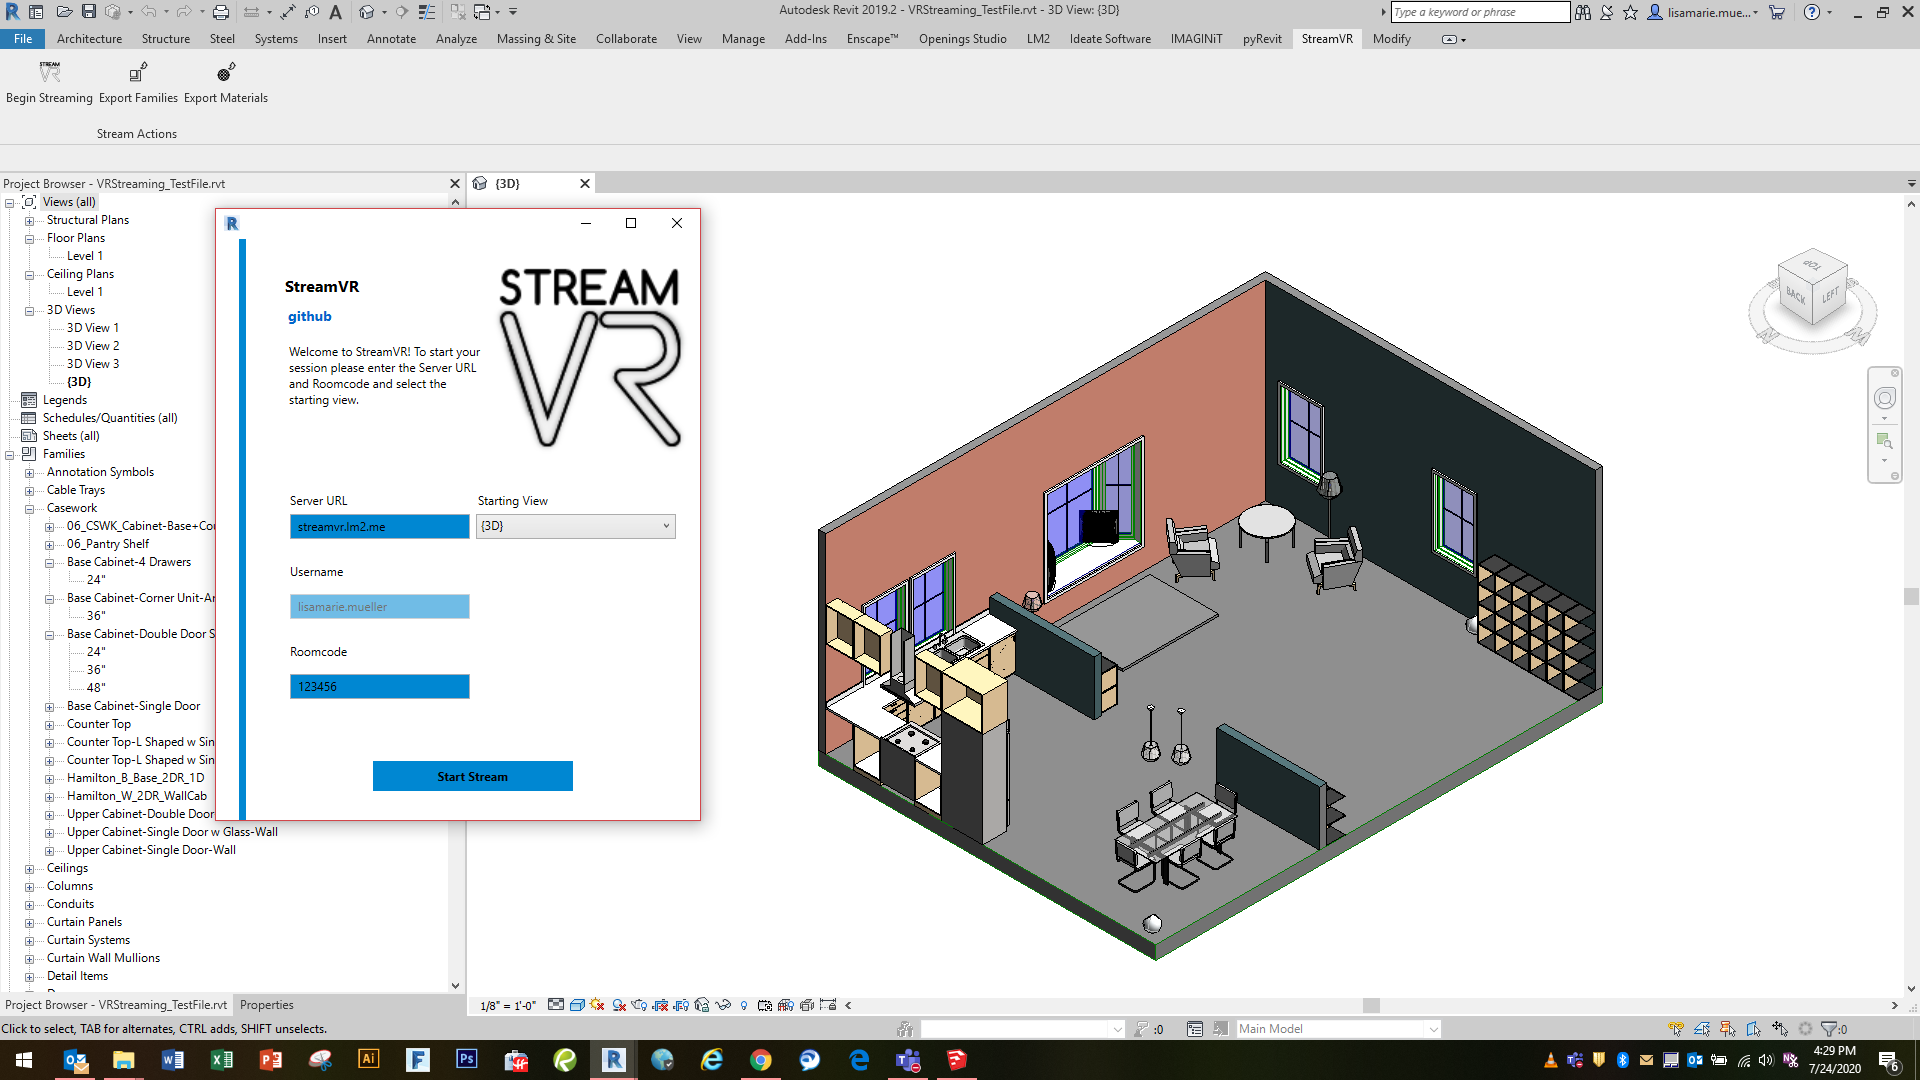Toggle Sun Path in view control bar
This screenshot has height=1080, width=1920.
click(598, 1005)
